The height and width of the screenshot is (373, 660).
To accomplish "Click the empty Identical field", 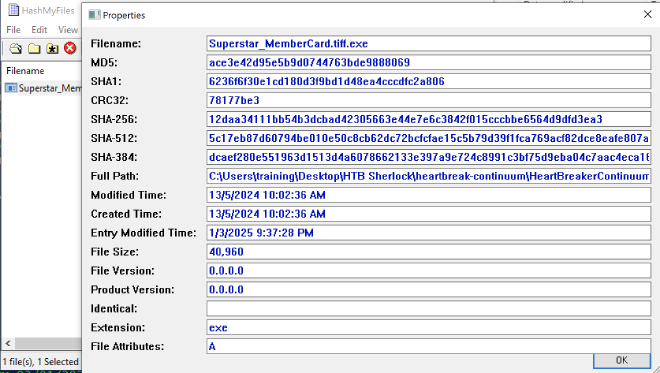I will (x=428, y=309).
